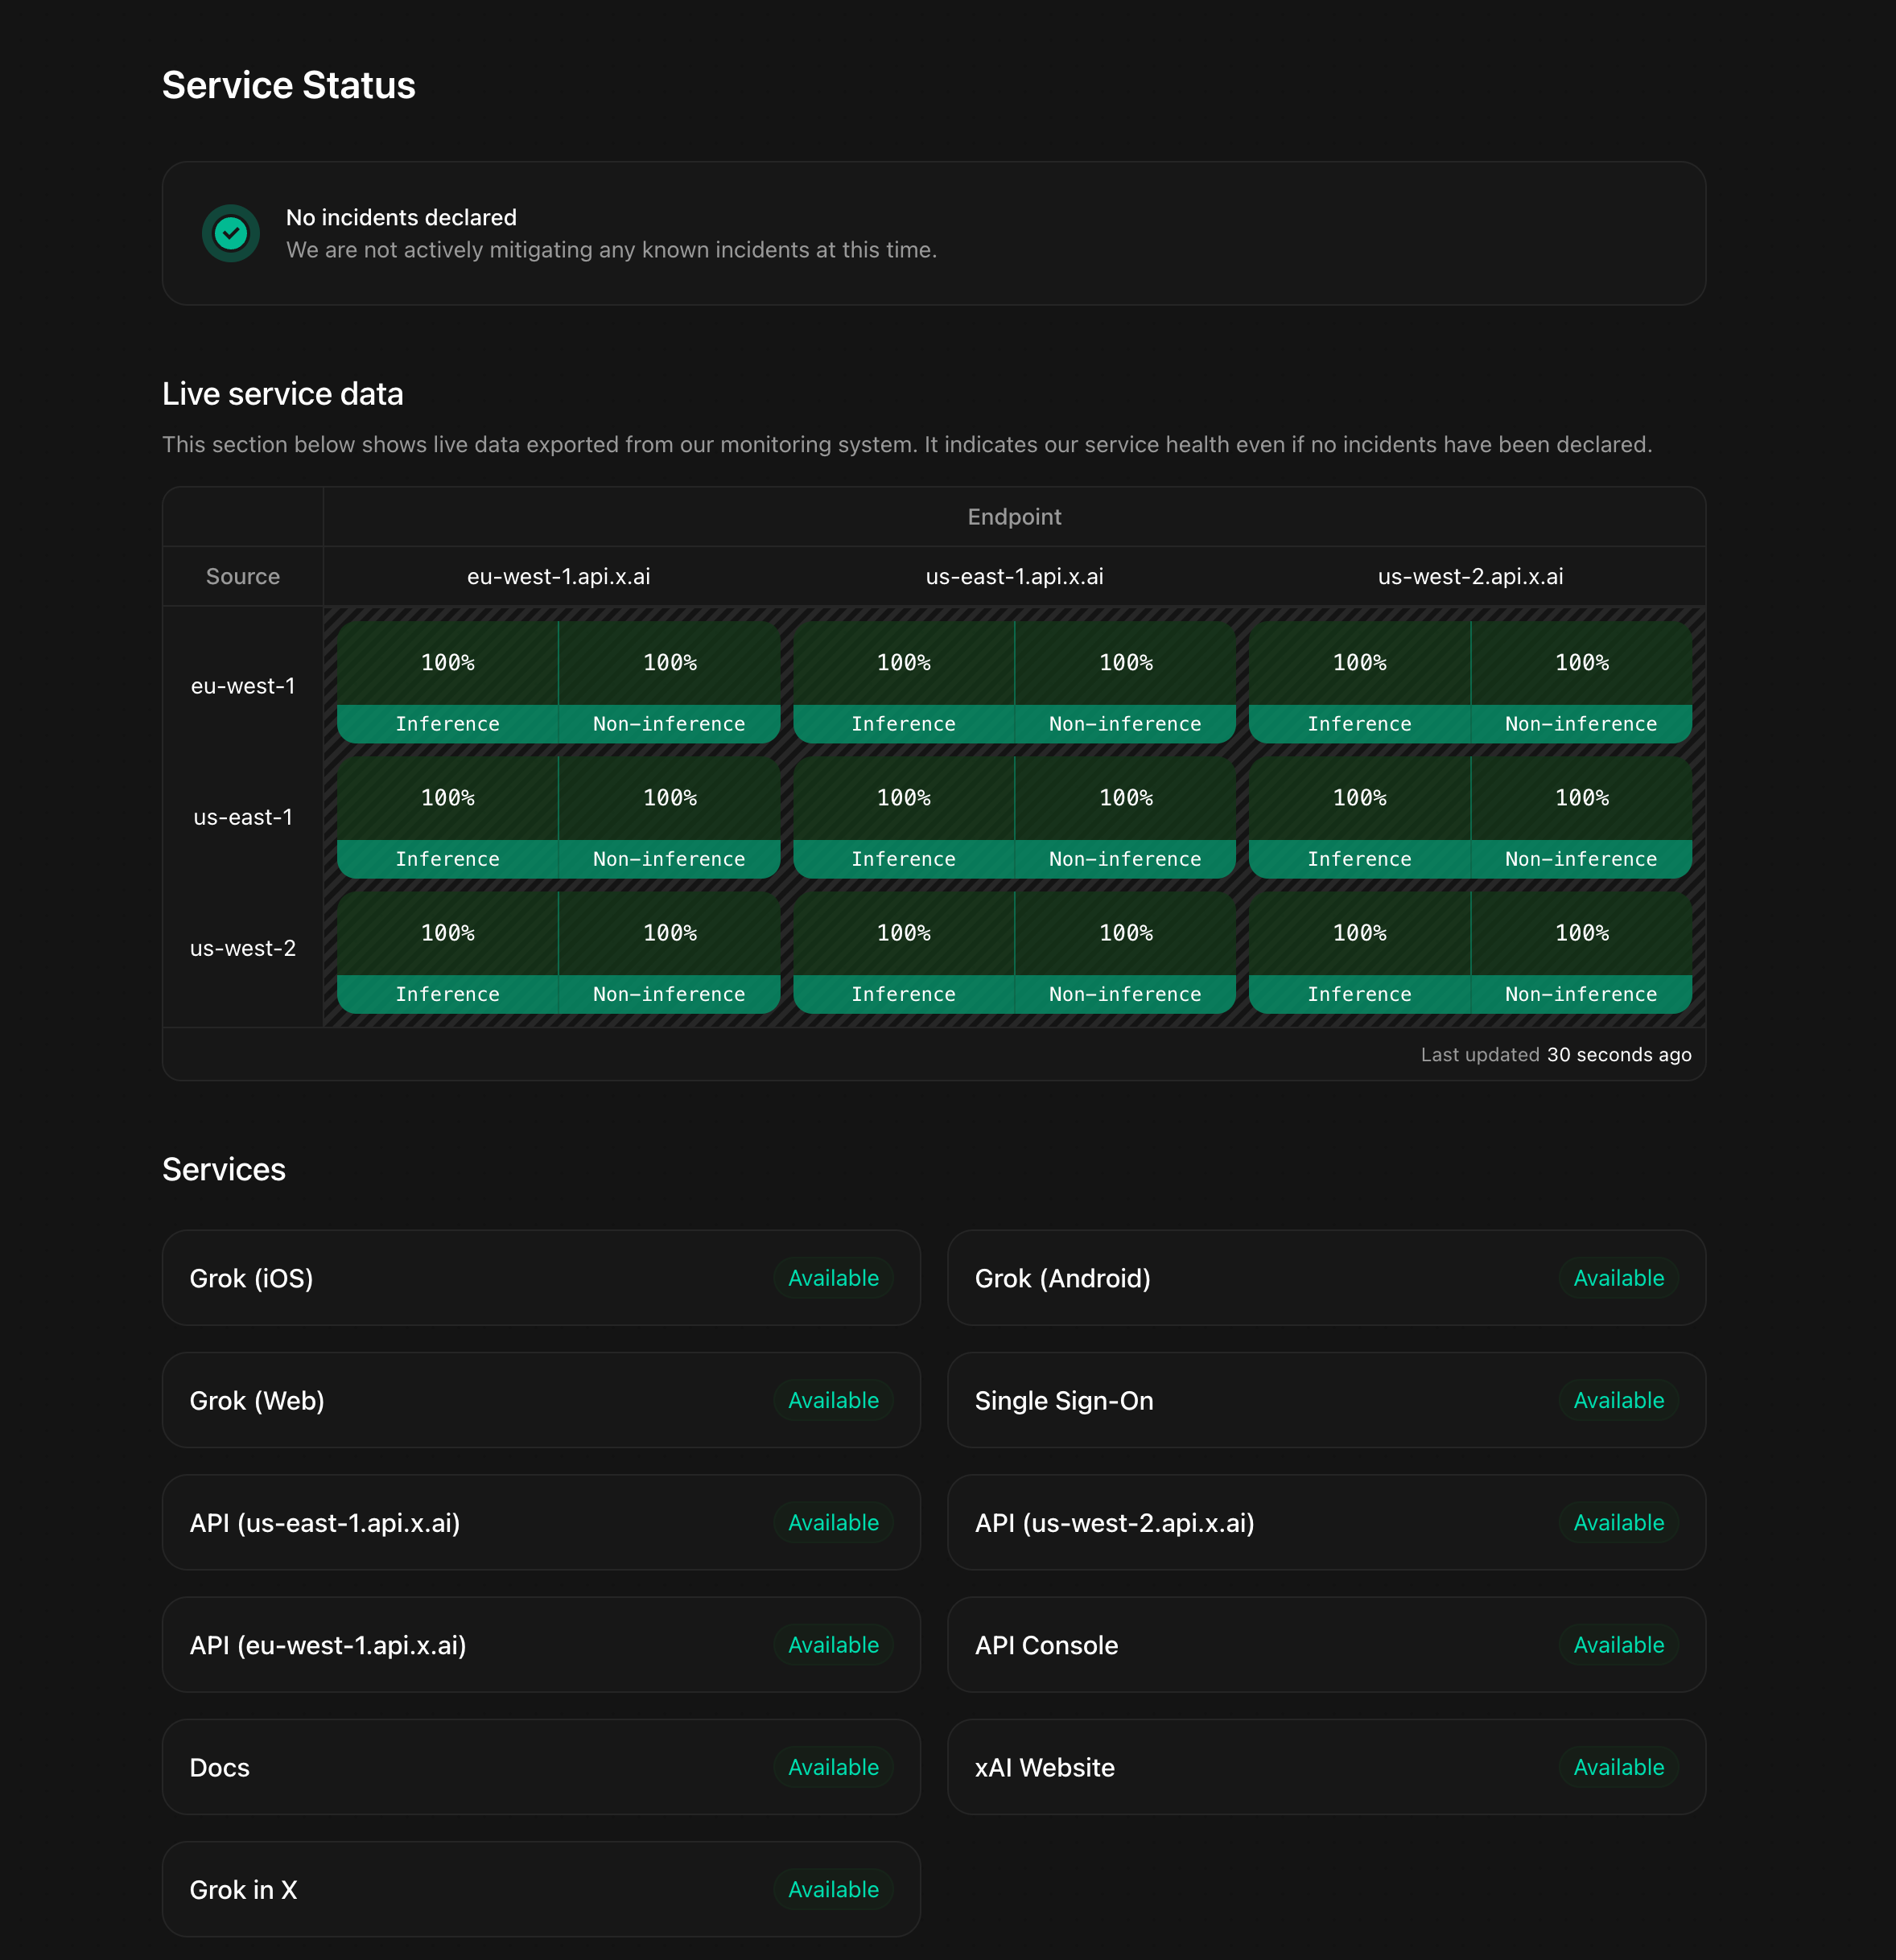Screen dimensions: 1896x1960
Task: Select us-west-2 to us-west-2 Non-inference cell
Action: coord(1582,952)
